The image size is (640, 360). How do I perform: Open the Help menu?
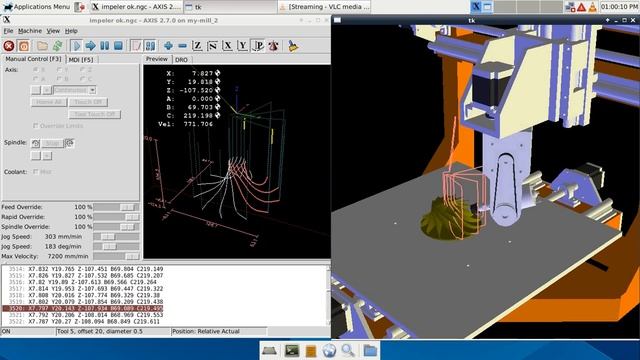71,31
